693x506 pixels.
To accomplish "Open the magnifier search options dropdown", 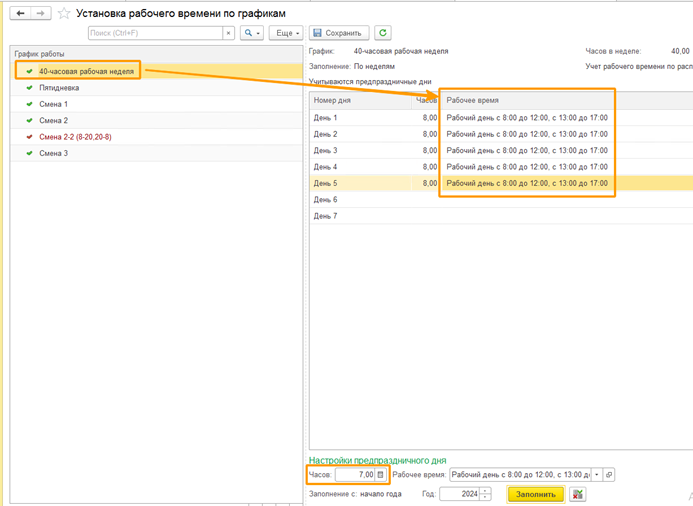I will coord(251,33).
